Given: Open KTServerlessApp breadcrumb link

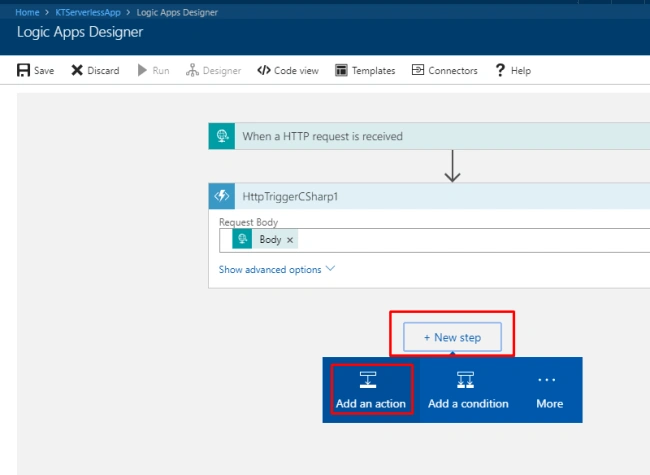Looking at the screenshot, I should [x=88, y=12].
